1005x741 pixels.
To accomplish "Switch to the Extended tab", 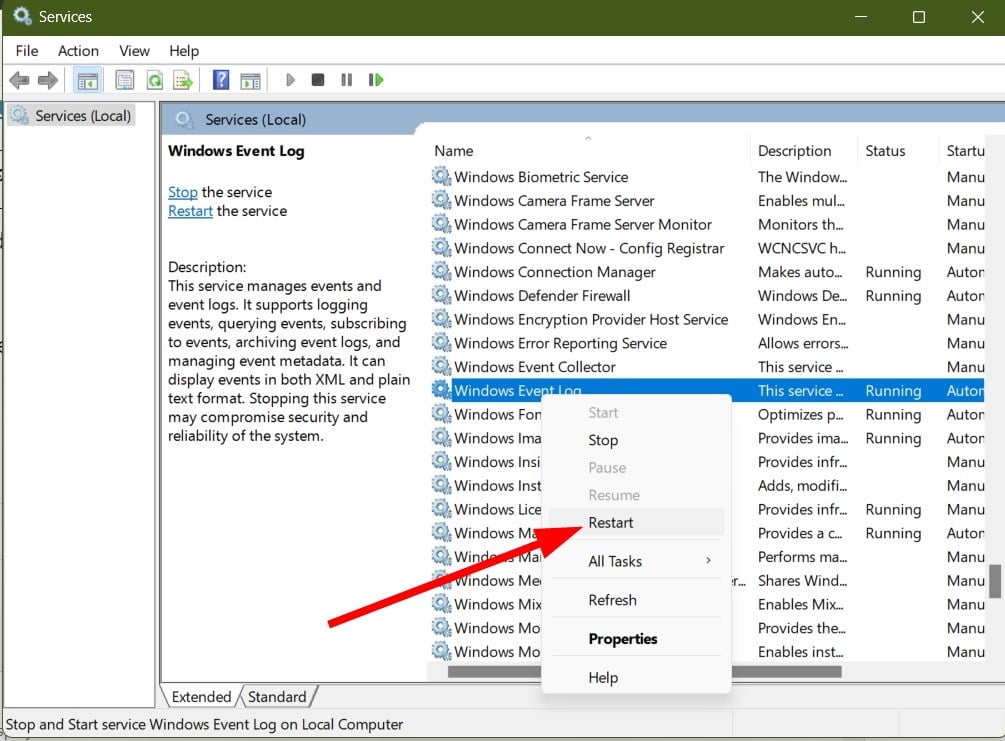I will coord(201,697).
